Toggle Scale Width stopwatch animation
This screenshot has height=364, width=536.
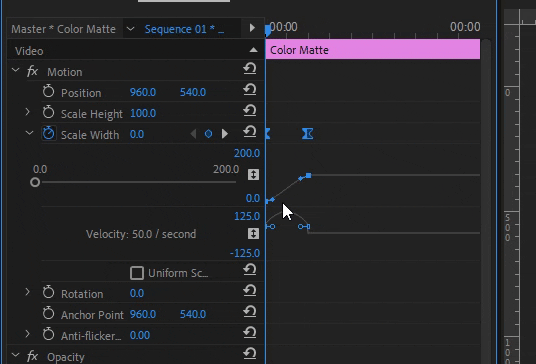49,133
